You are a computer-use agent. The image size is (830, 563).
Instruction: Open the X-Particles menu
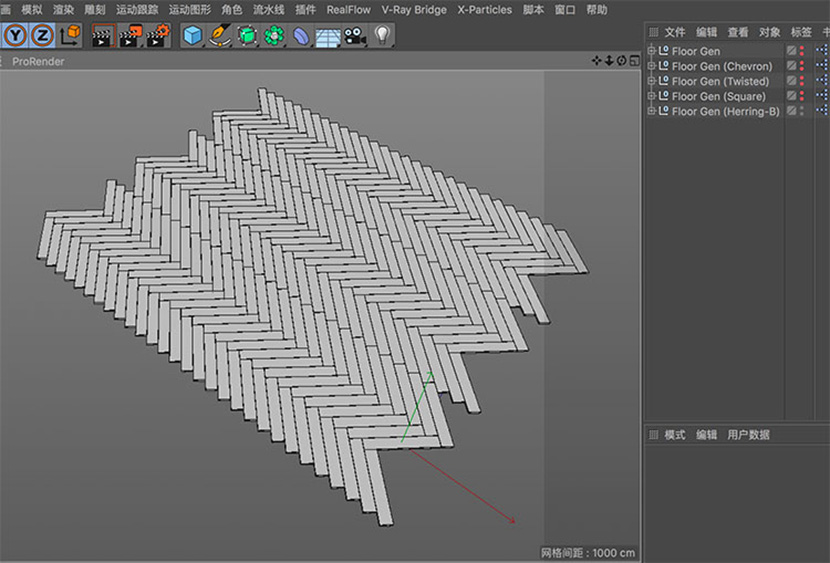484,10
